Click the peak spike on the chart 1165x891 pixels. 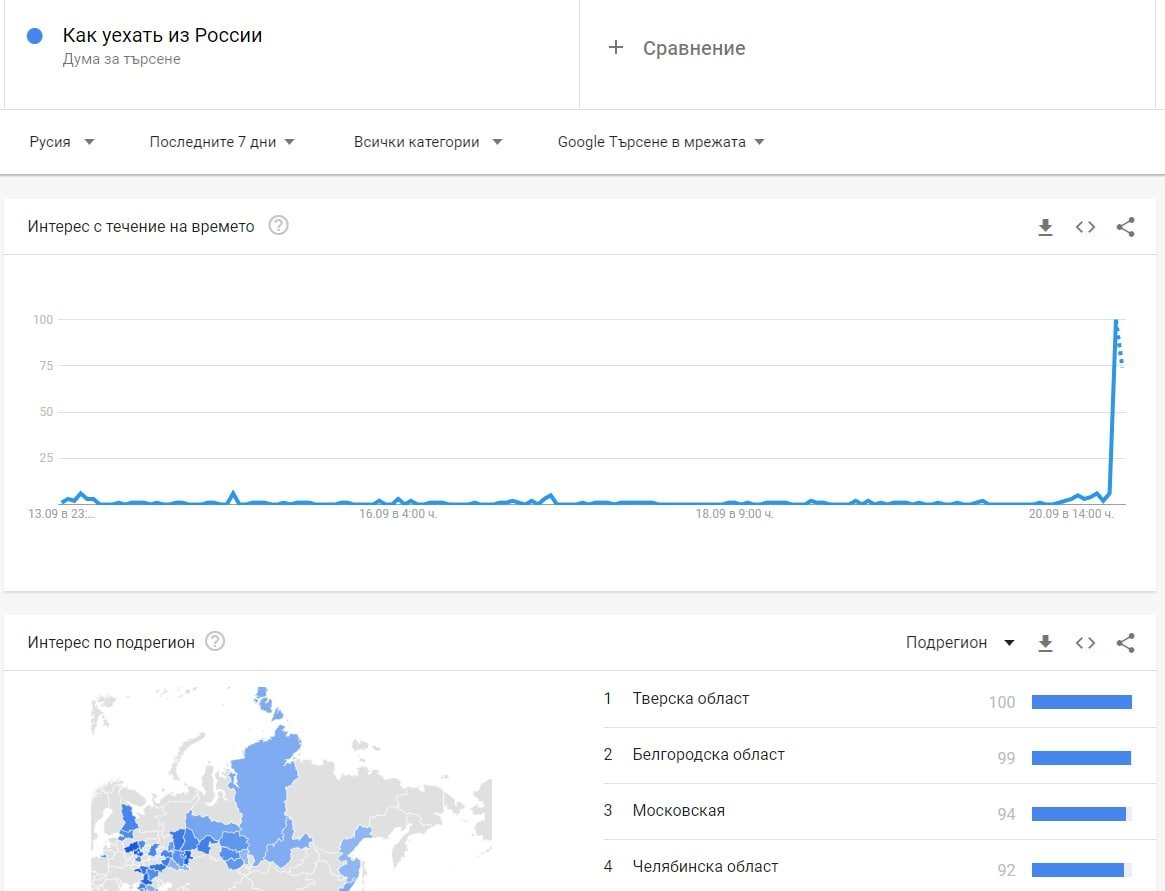1115,322
